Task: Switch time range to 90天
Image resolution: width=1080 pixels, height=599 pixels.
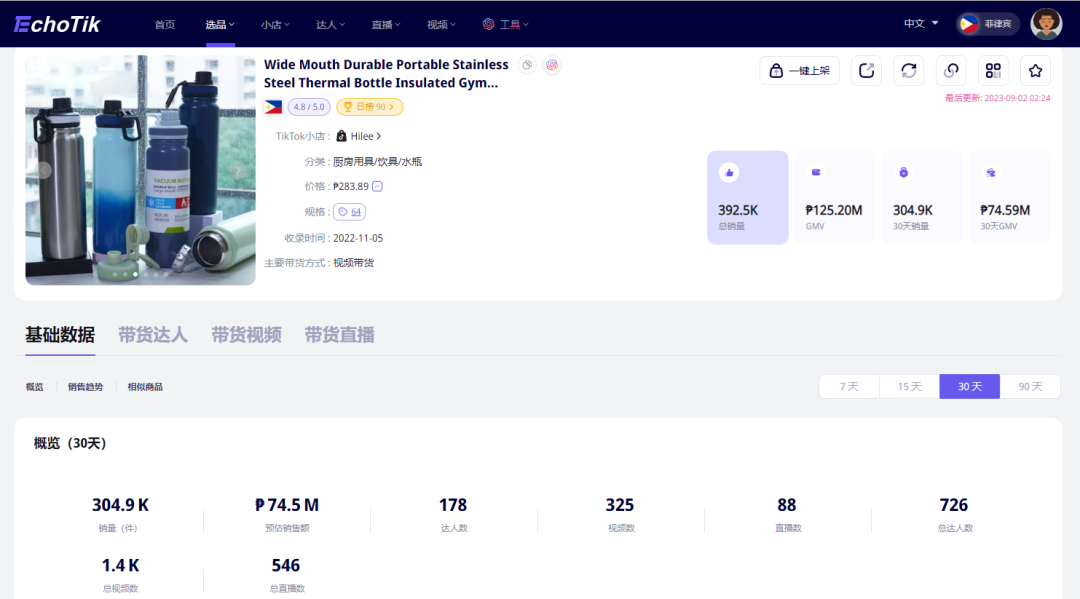Action: pos(1030,386)
